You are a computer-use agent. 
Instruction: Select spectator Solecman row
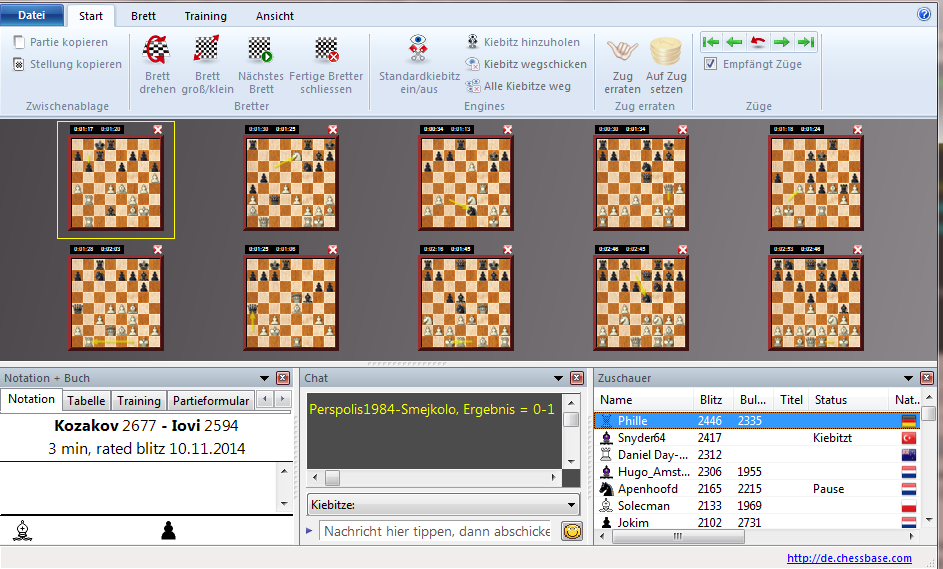[757, 505]
